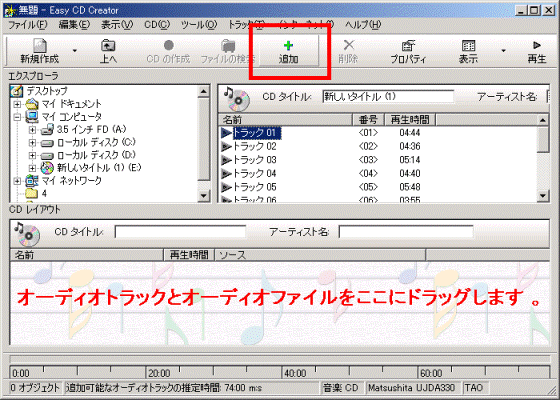Click the 音楽 CD status bar entry

[x=341, y=388]
